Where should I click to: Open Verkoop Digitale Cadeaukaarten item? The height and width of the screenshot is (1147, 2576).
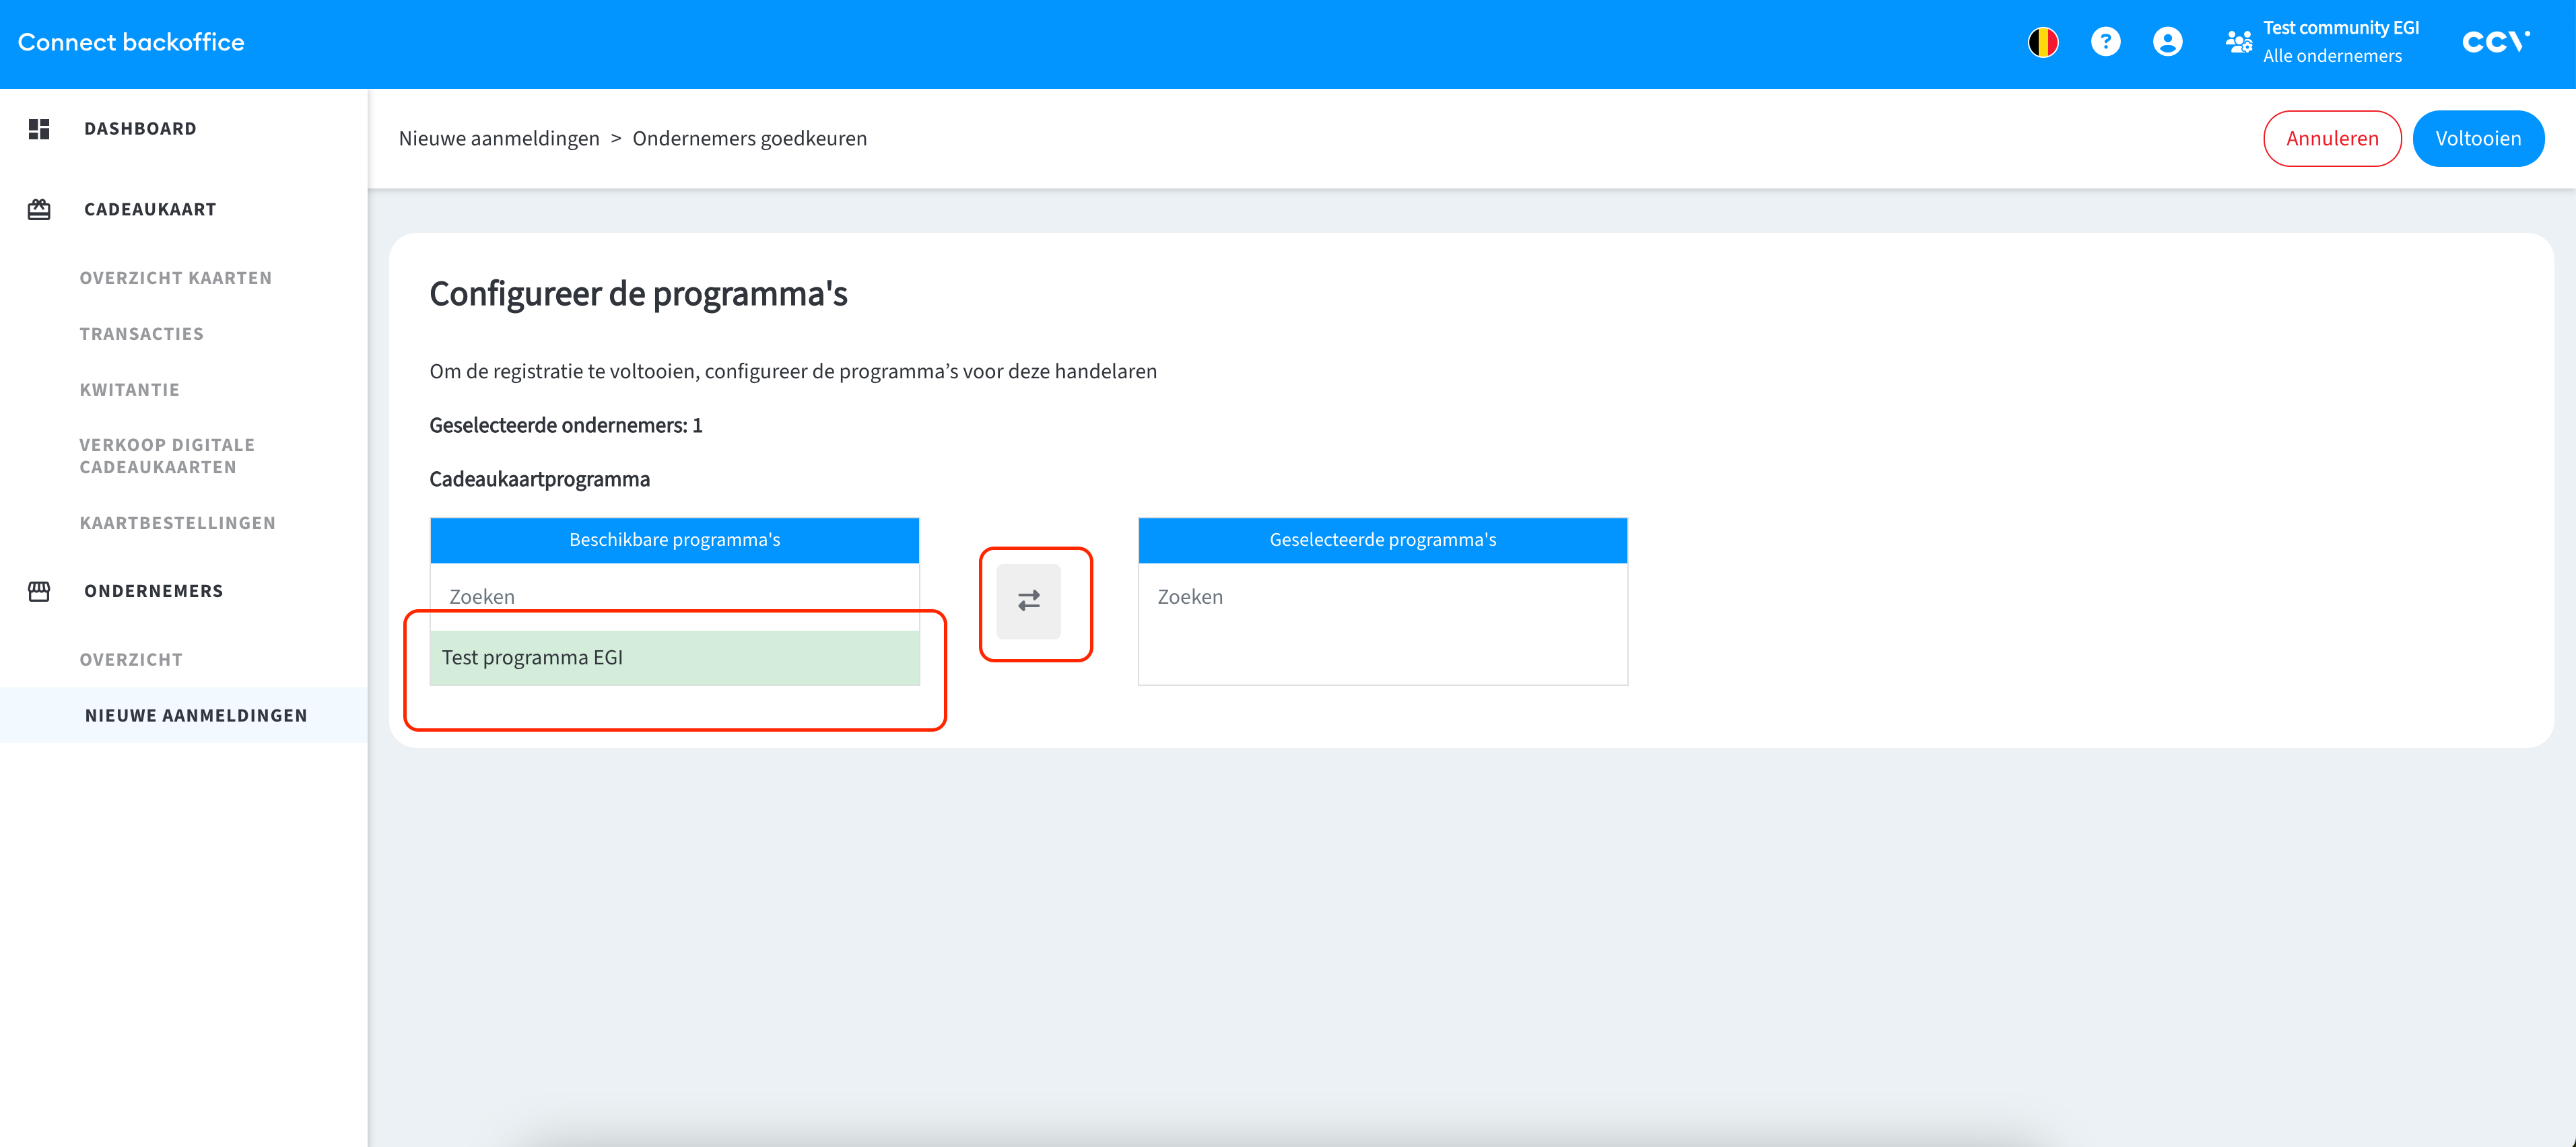167,456
